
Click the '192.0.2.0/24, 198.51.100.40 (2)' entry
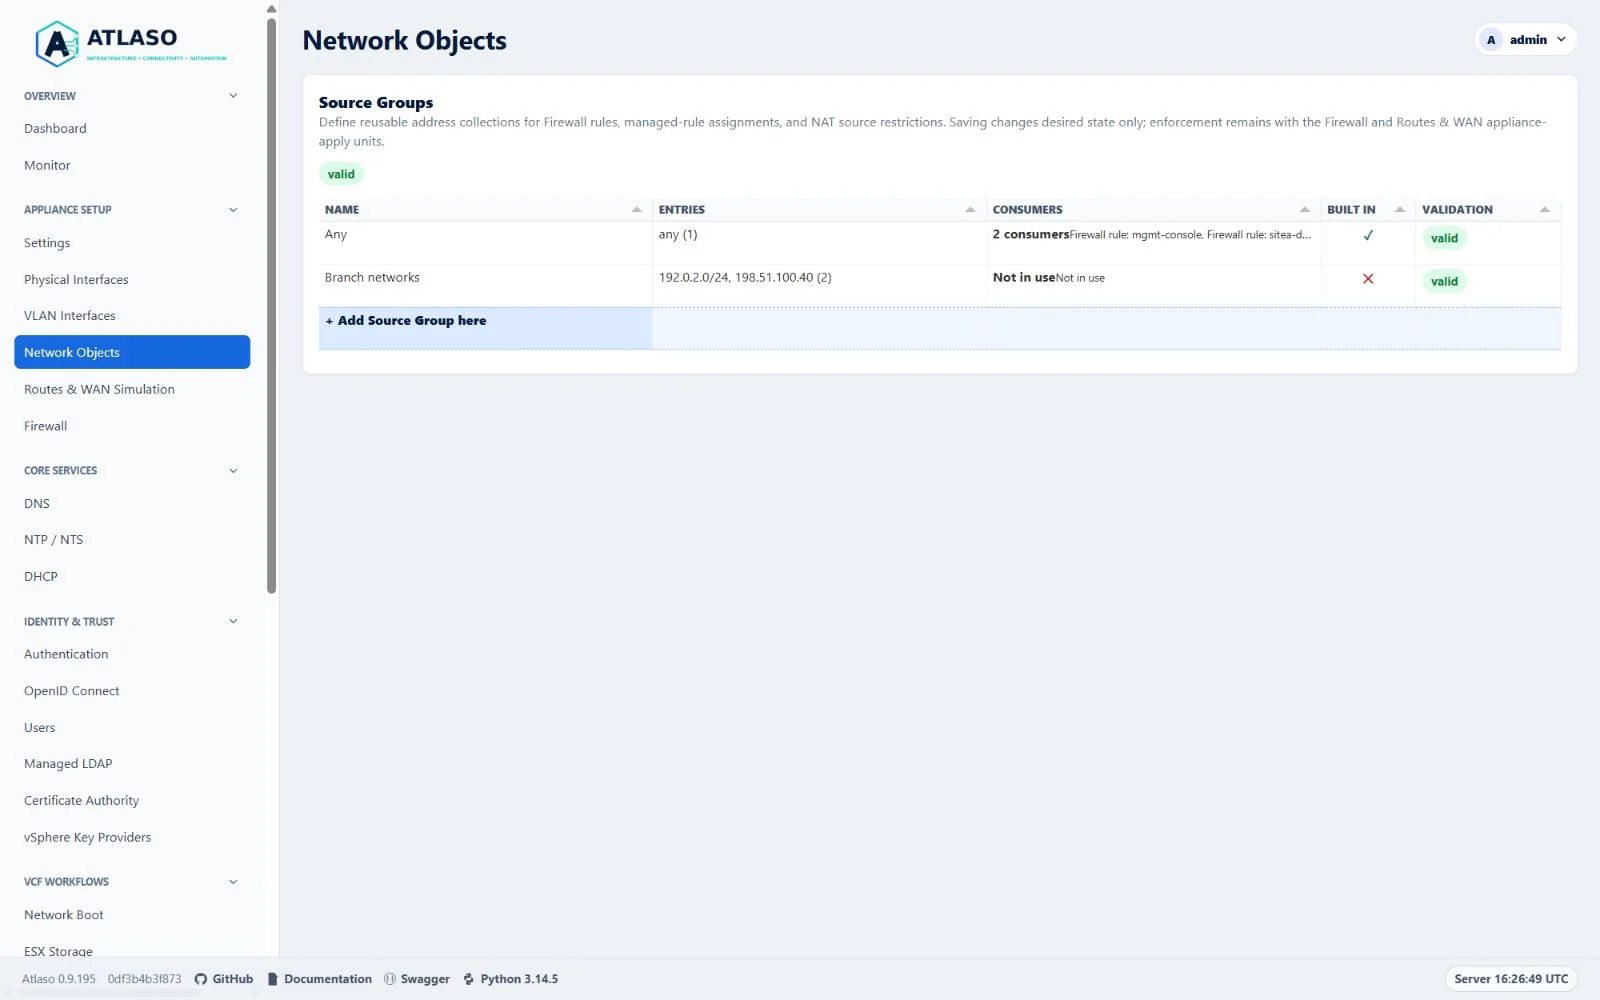(x=745, y=278)
